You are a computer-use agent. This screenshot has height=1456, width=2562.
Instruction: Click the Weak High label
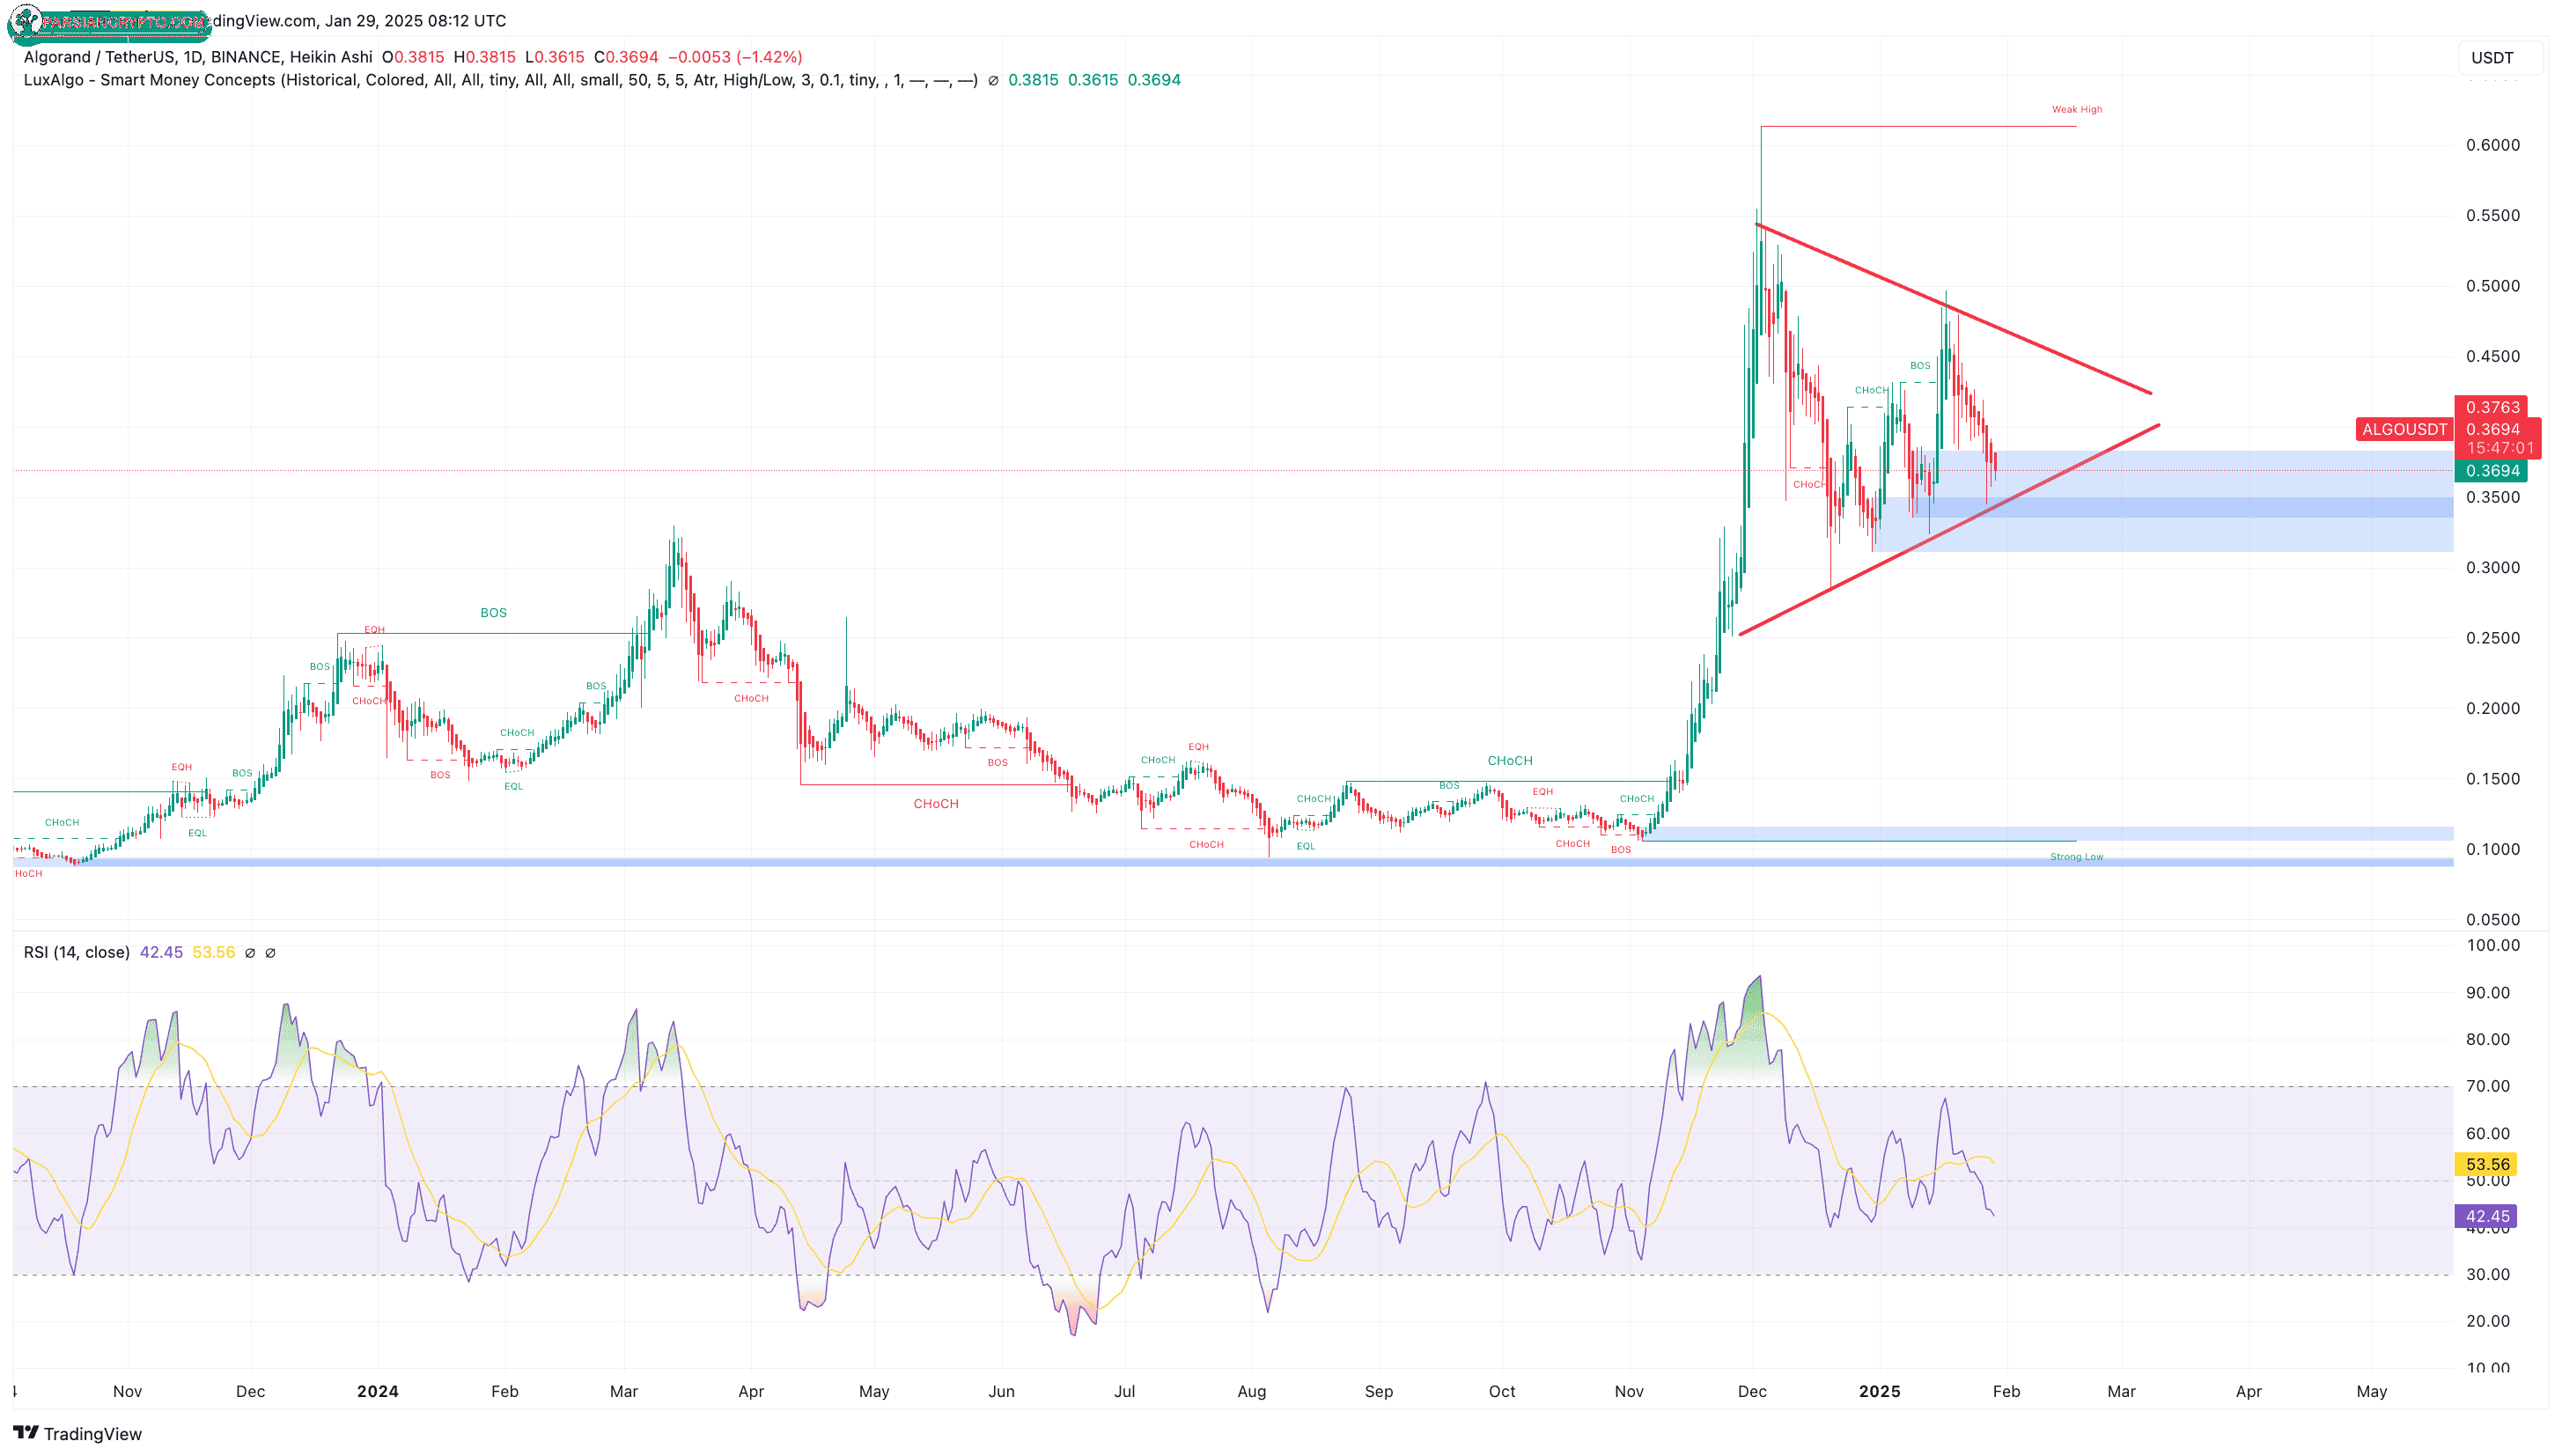point(2076,109)
